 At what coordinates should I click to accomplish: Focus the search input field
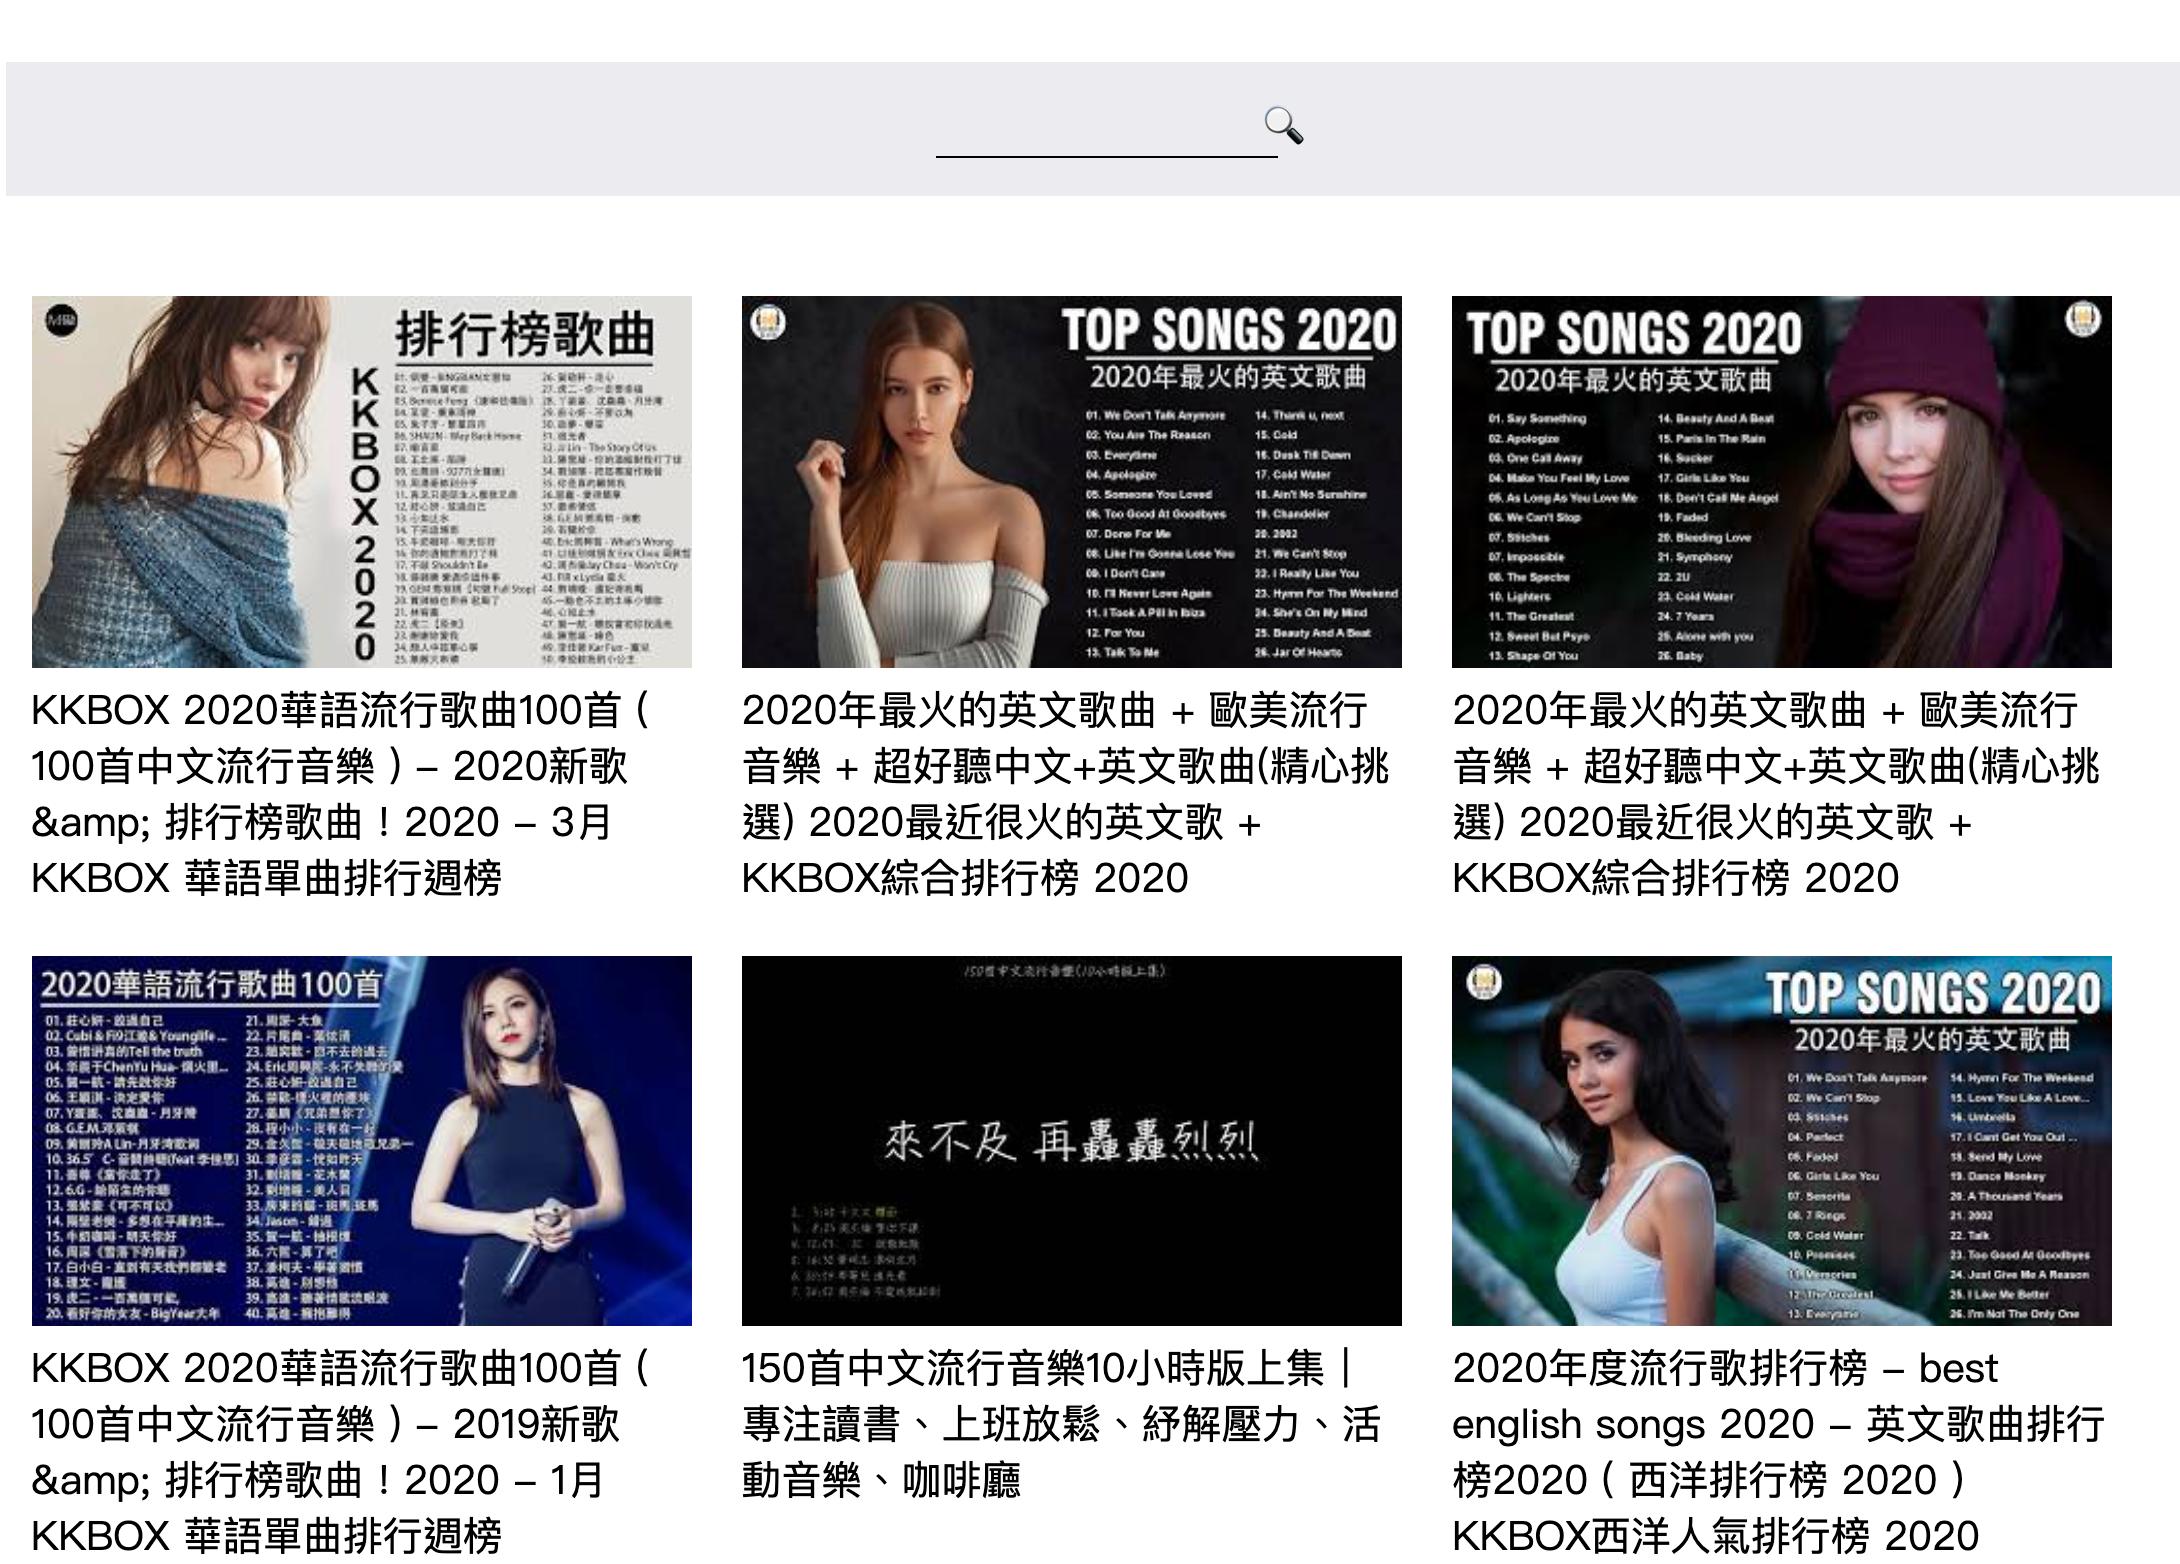tap(1106, 130)
